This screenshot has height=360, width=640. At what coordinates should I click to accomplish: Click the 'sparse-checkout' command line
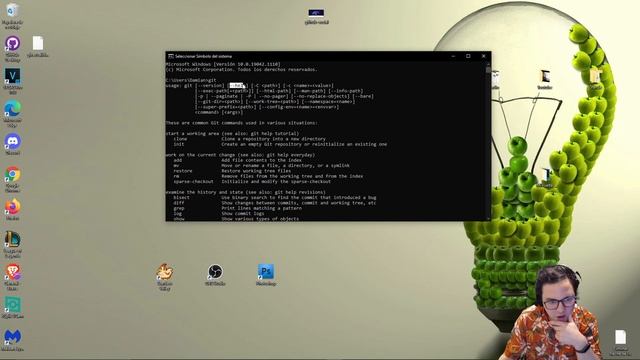coord(252,181)
